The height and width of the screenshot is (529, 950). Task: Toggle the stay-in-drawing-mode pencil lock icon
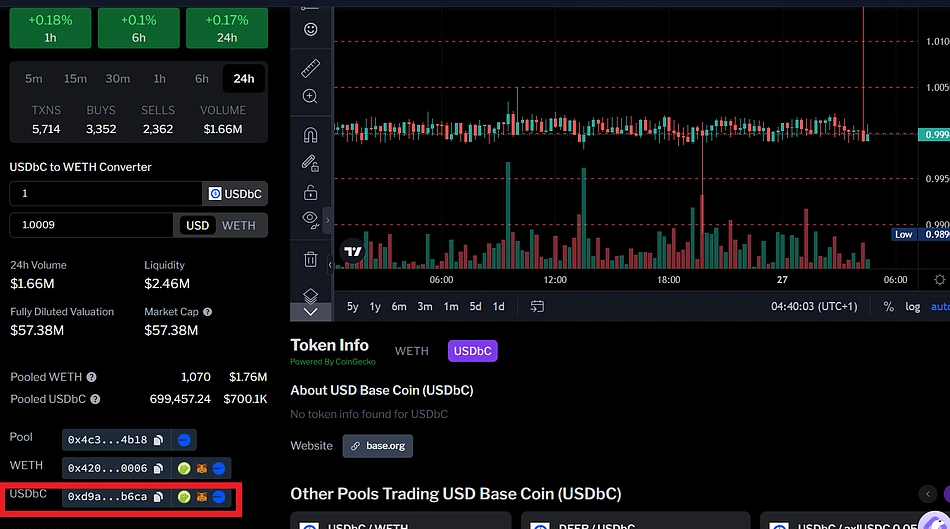[x=310, y=163]
